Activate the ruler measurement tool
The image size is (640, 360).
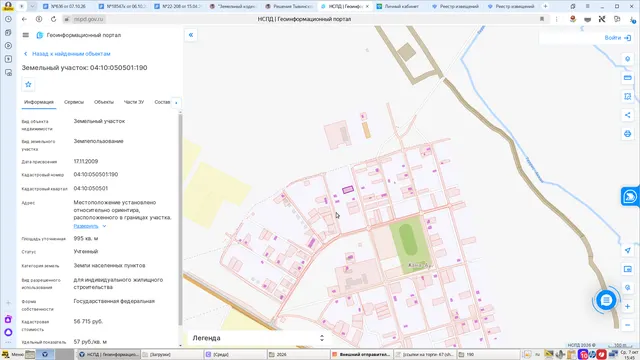(628, 78)
